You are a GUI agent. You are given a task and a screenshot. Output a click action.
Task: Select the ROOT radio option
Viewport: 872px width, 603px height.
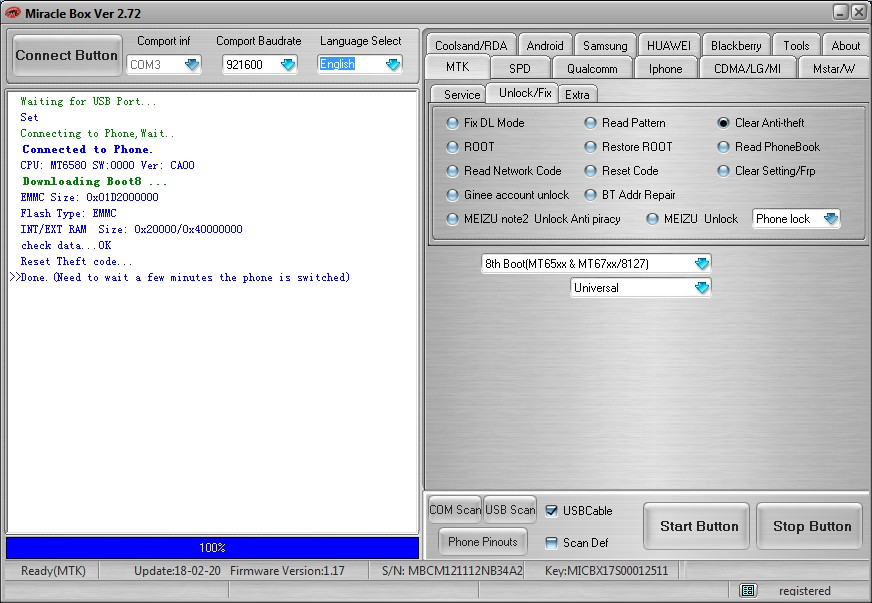click(452, 147)
